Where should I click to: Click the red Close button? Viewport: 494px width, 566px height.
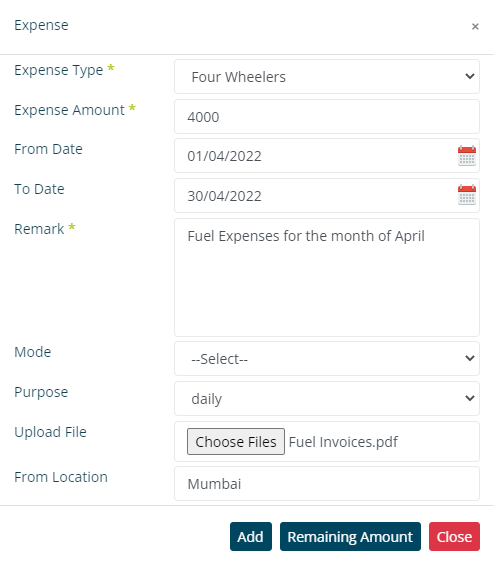point(454,536)
